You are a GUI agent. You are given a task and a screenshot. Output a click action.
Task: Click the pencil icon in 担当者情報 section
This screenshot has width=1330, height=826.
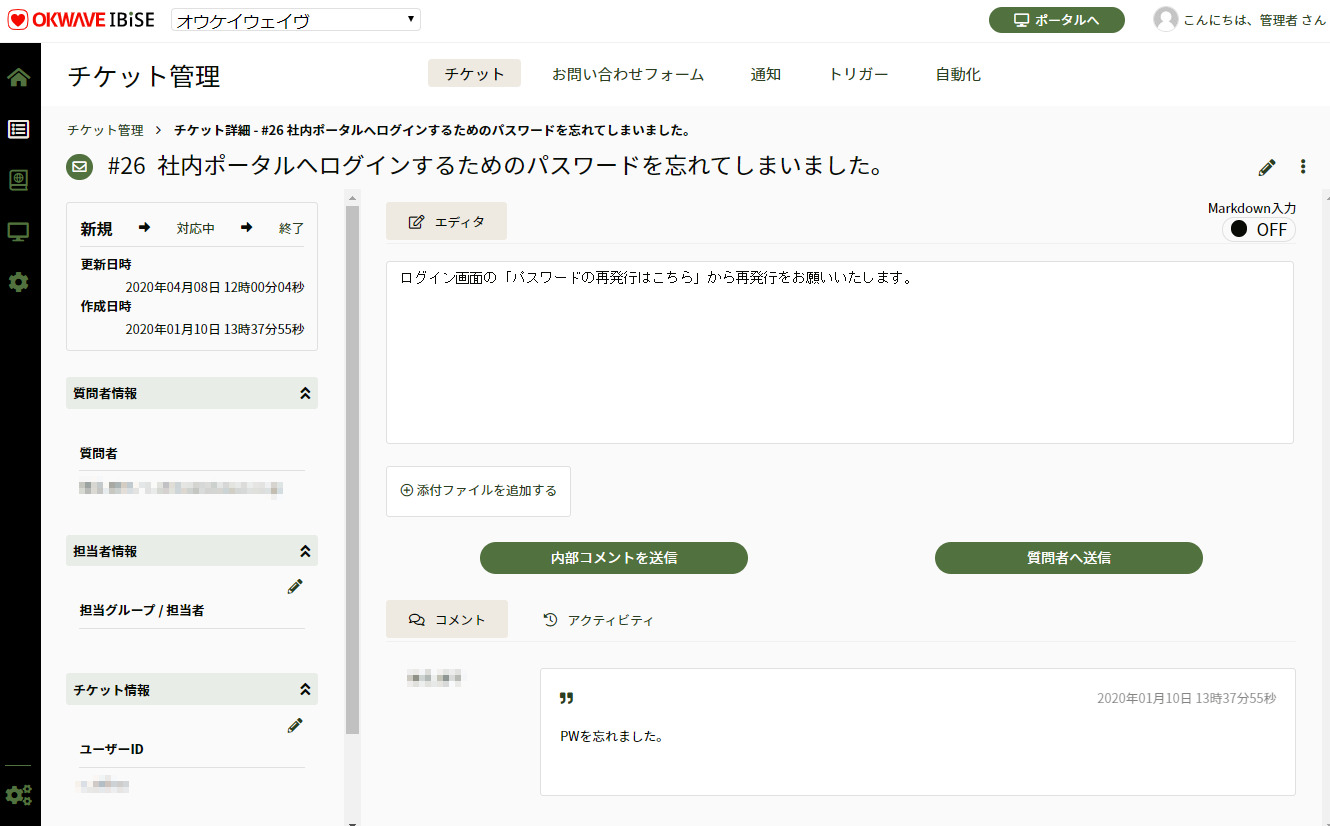[295, 586]
